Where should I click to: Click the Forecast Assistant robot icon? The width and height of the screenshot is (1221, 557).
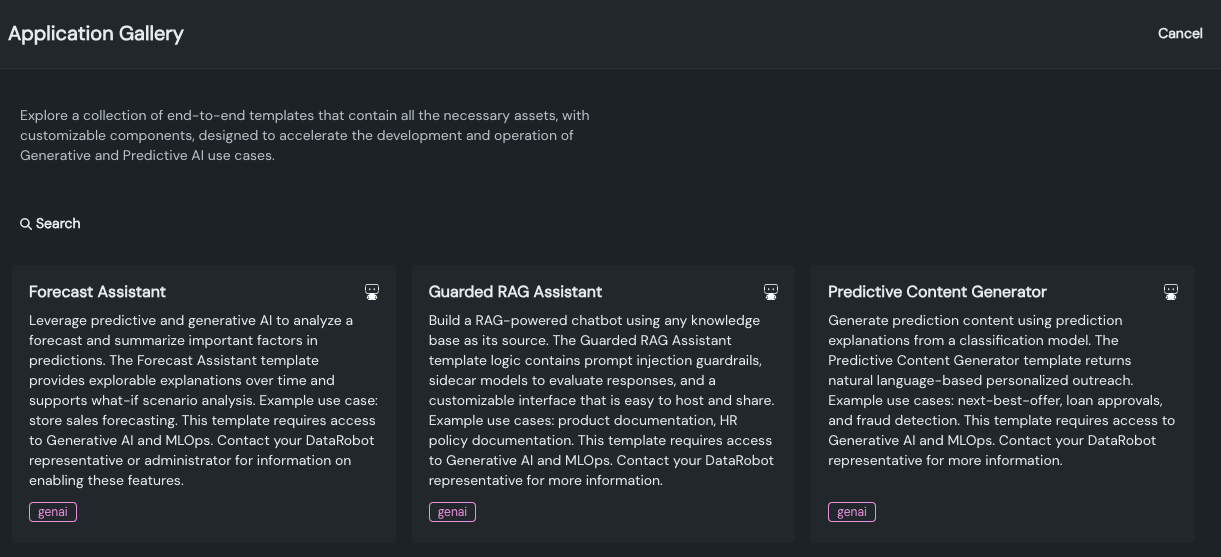point(372,292)
